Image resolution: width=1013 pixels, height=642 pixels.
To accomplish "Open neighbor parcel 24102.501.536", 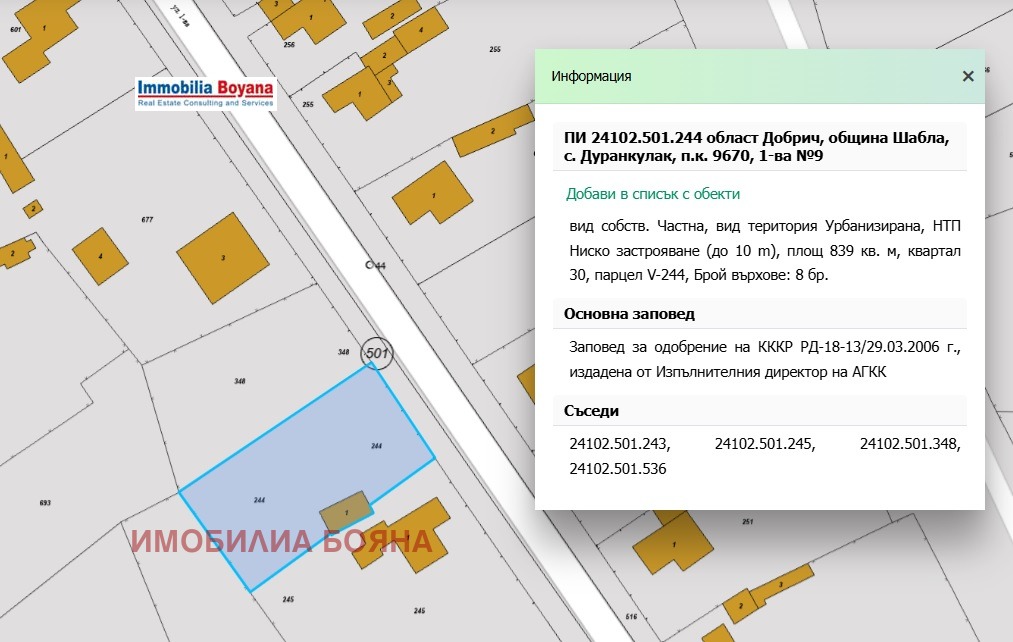I will (617, 468).
